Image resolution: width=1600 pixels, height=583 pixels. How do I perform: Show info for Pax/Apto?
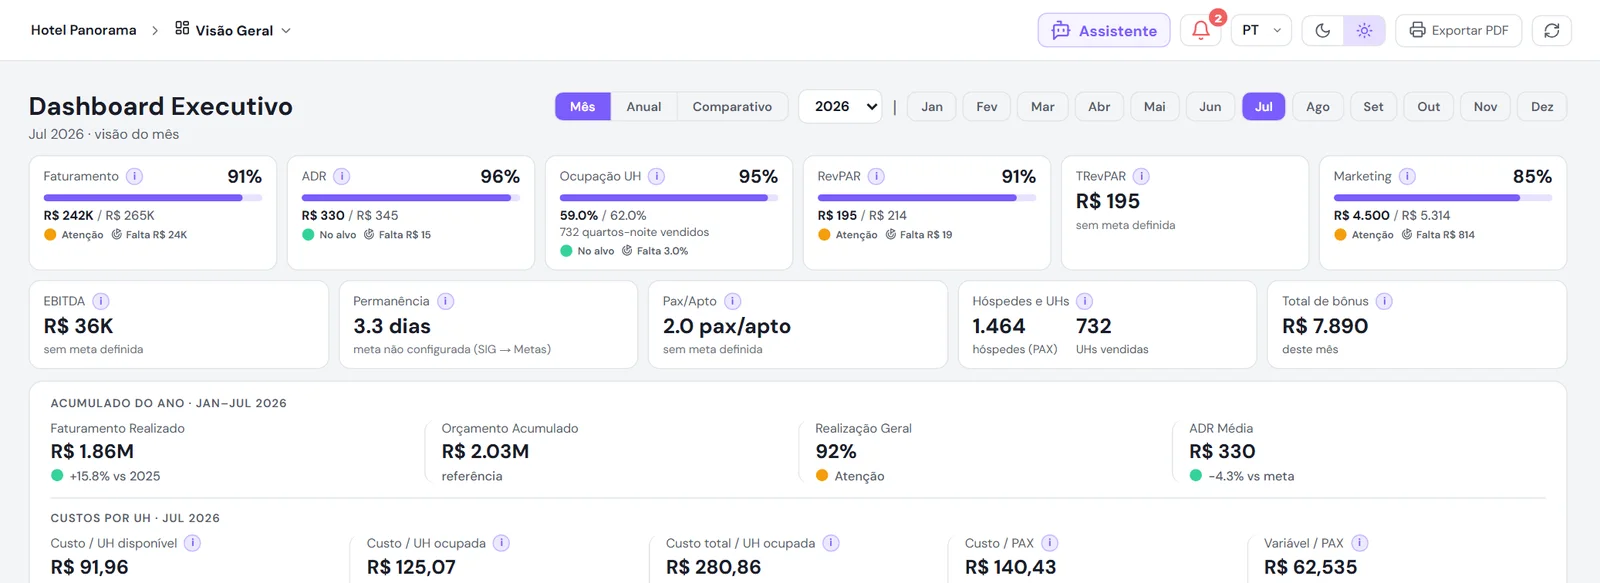[x=732, y=301]
